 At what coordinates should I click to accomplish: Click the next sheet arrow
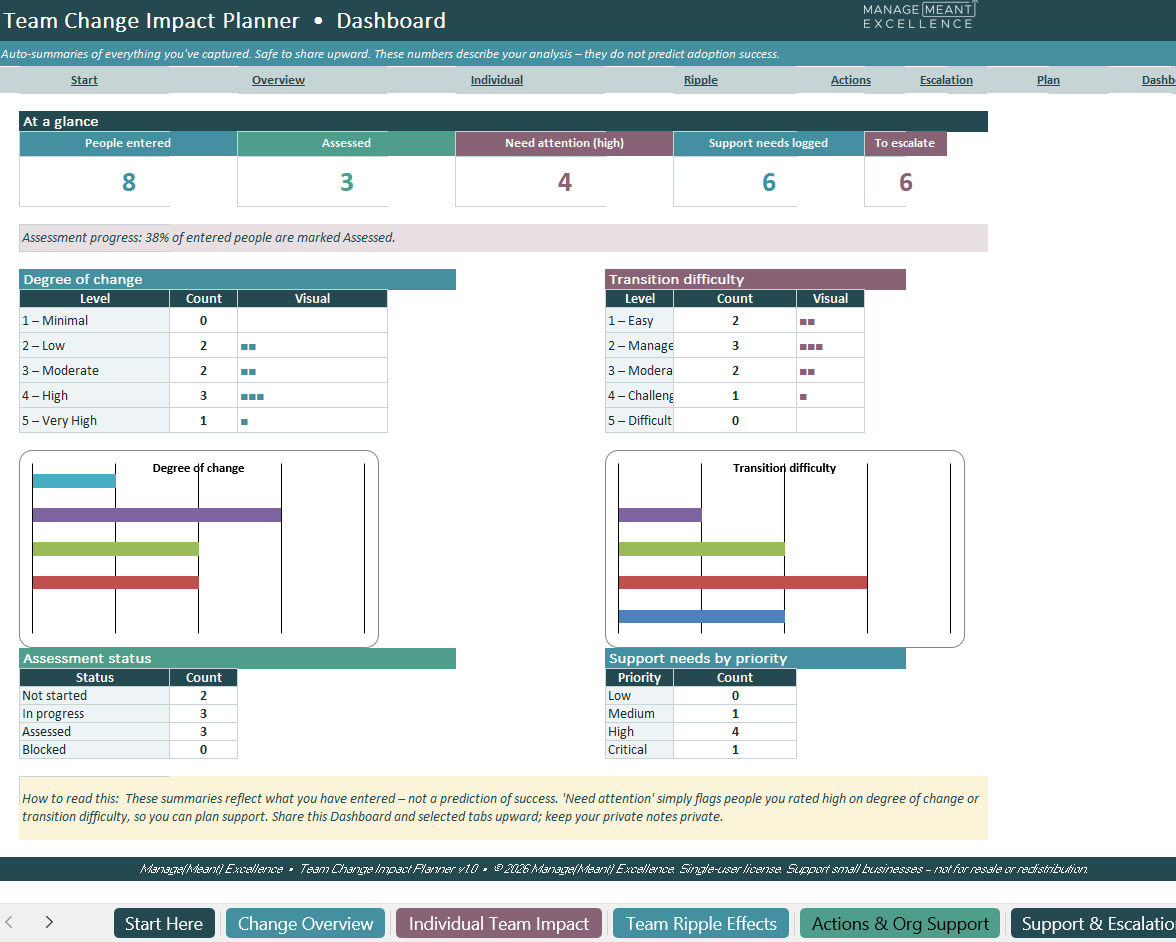[49, 922]
